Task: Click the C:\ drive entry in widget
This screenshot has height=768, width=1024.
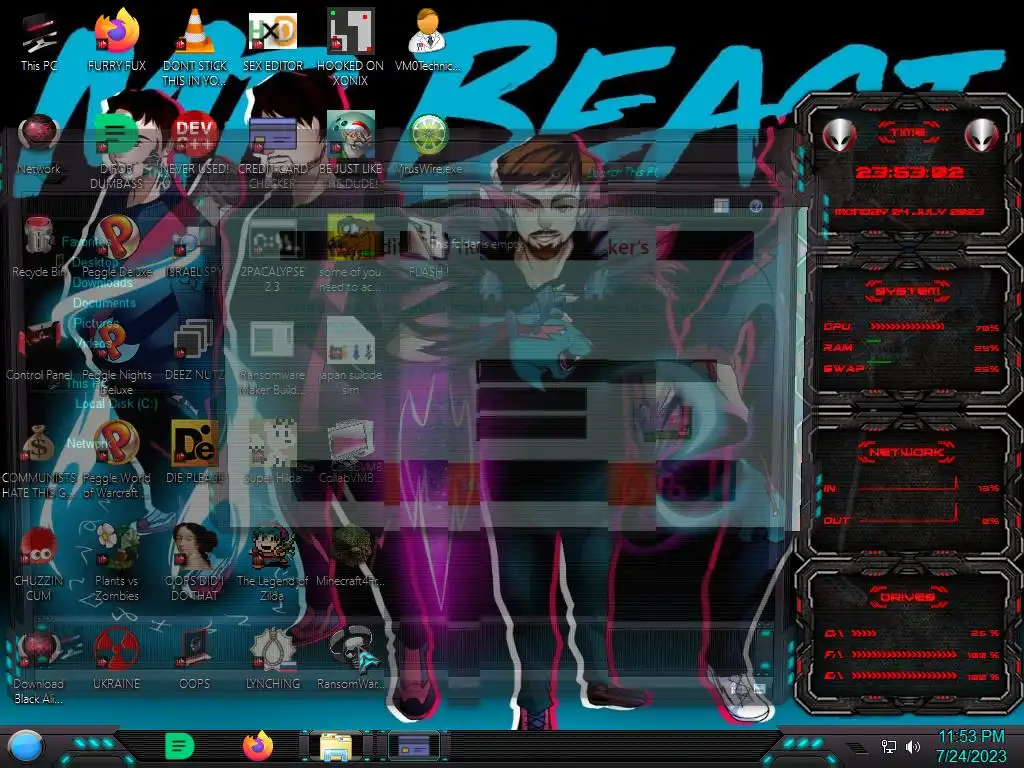Action: point(912,633)
